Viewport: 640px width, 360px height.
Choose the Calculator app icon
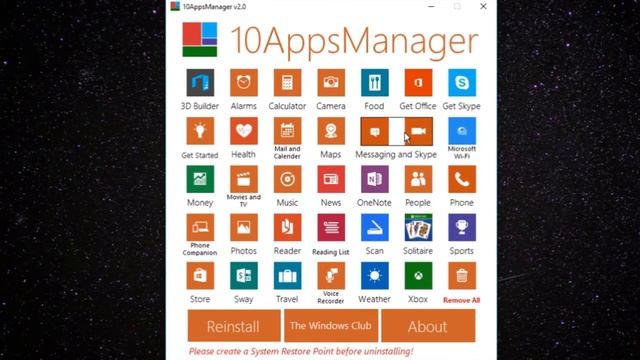pos(287,82)
